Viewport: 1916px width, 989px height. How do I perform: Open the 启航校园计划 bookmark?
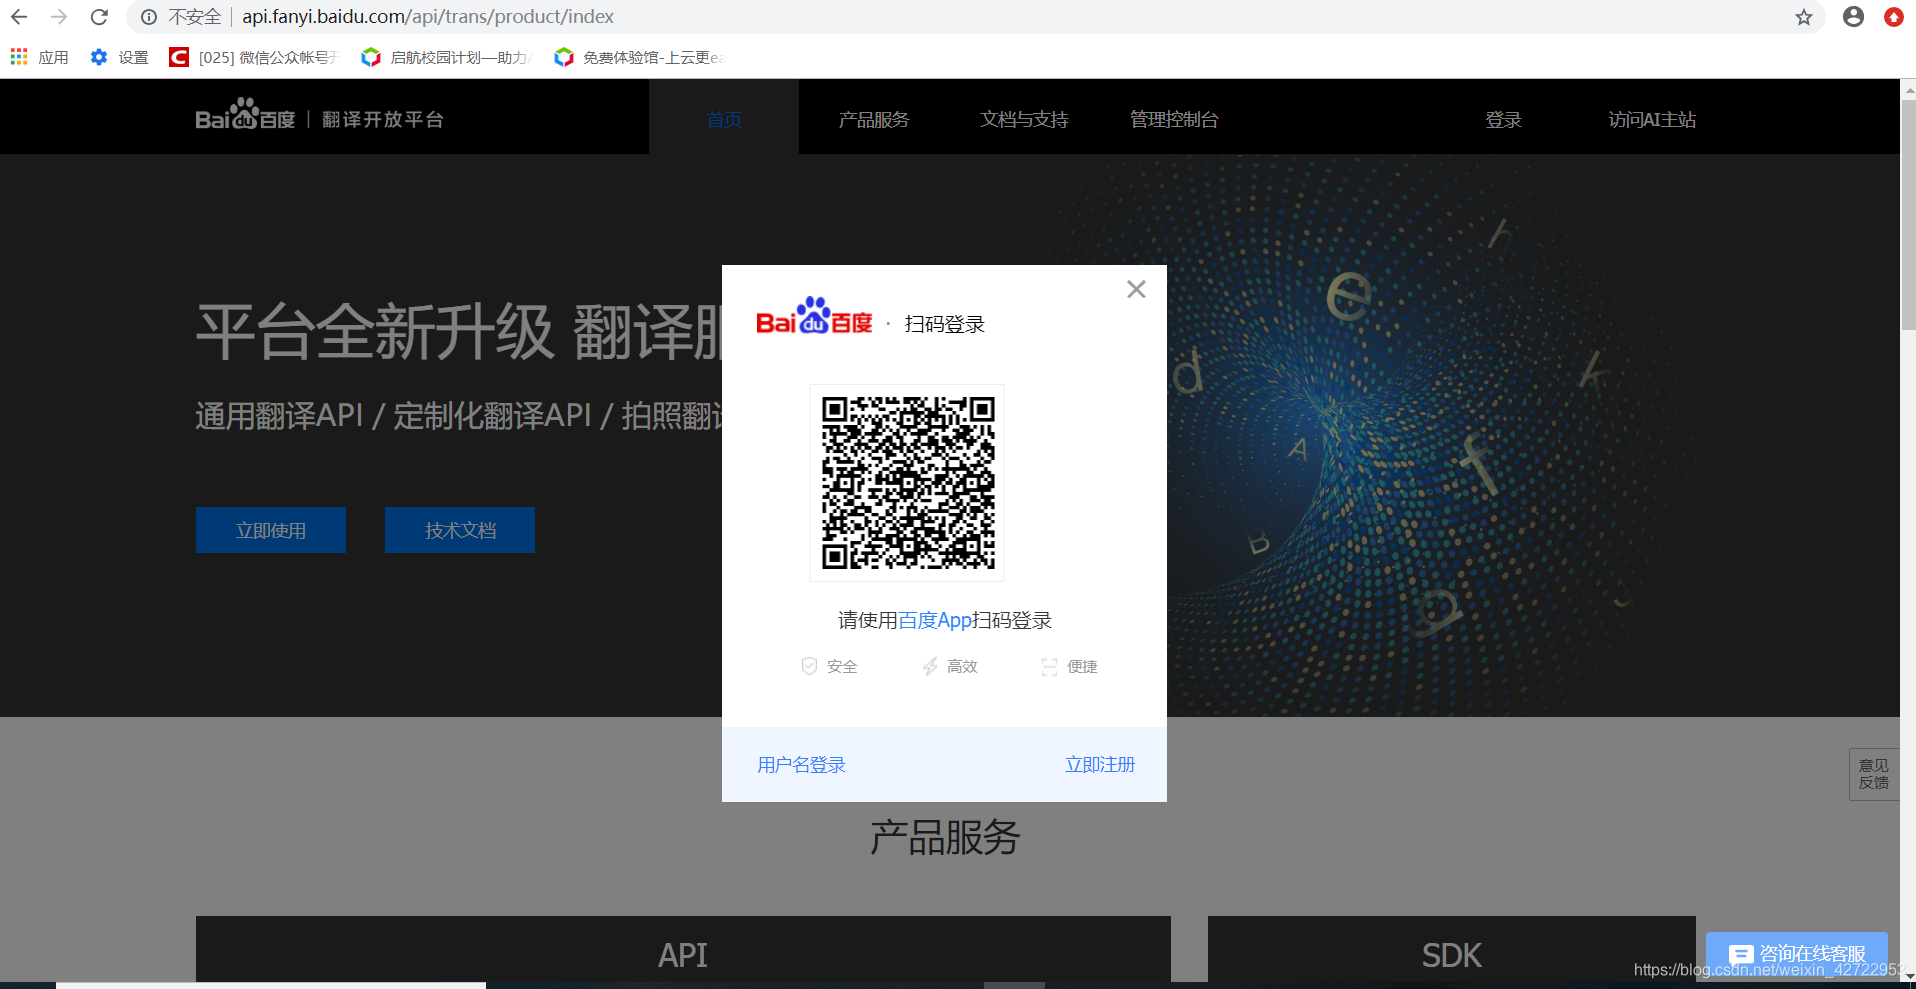446,57
